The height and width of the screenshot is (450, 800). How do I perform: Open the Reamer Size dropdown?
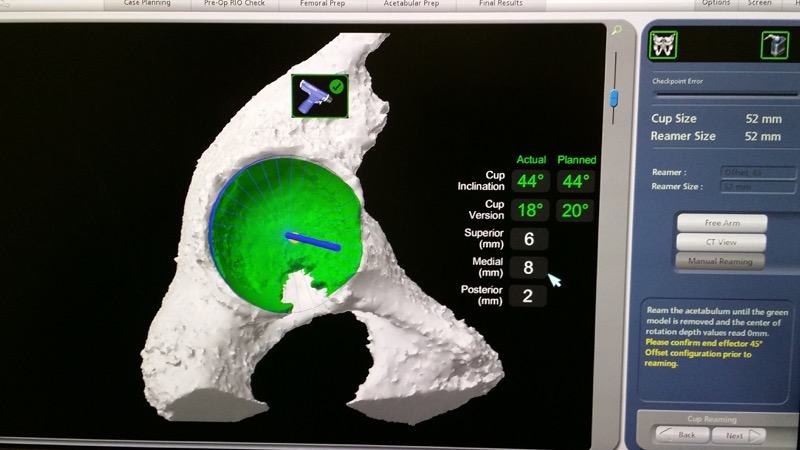click(x=759, y=187)
